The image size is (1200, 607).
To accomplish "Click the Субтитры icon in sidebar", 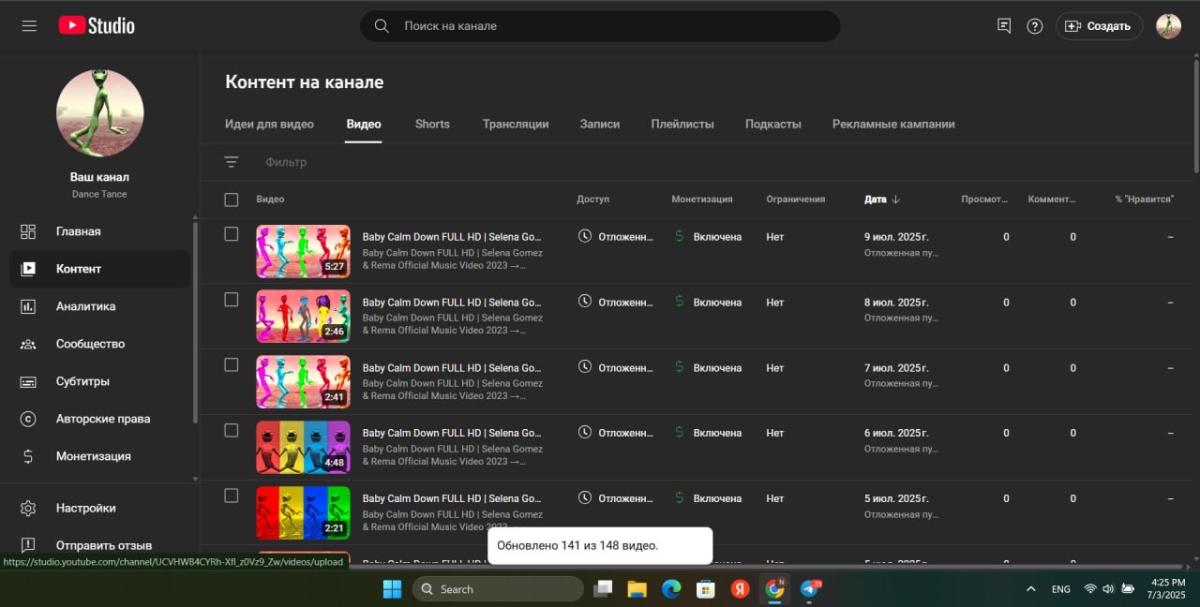I will 28,381.
